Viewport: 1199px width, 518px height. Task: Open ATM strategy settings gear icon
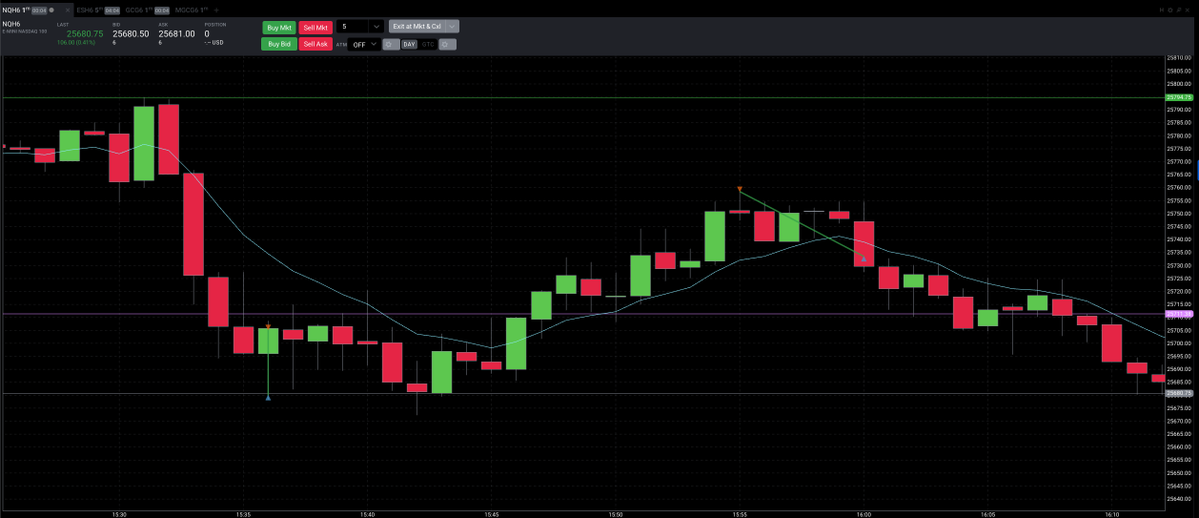(388, 44)
